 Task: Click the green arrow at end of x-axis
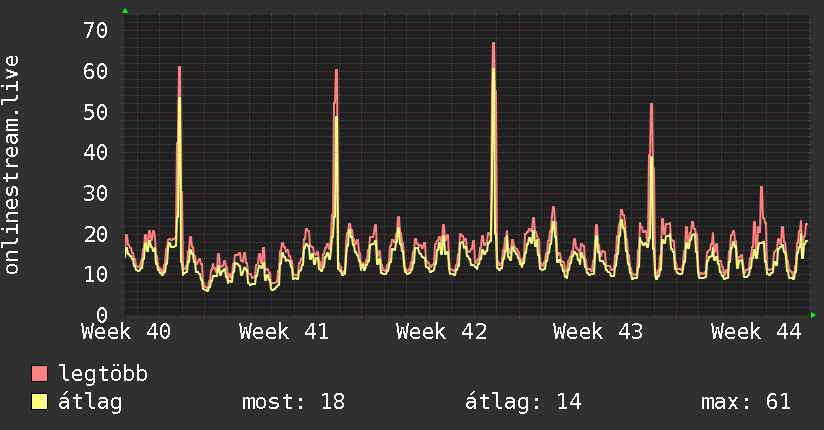(813, 315)
